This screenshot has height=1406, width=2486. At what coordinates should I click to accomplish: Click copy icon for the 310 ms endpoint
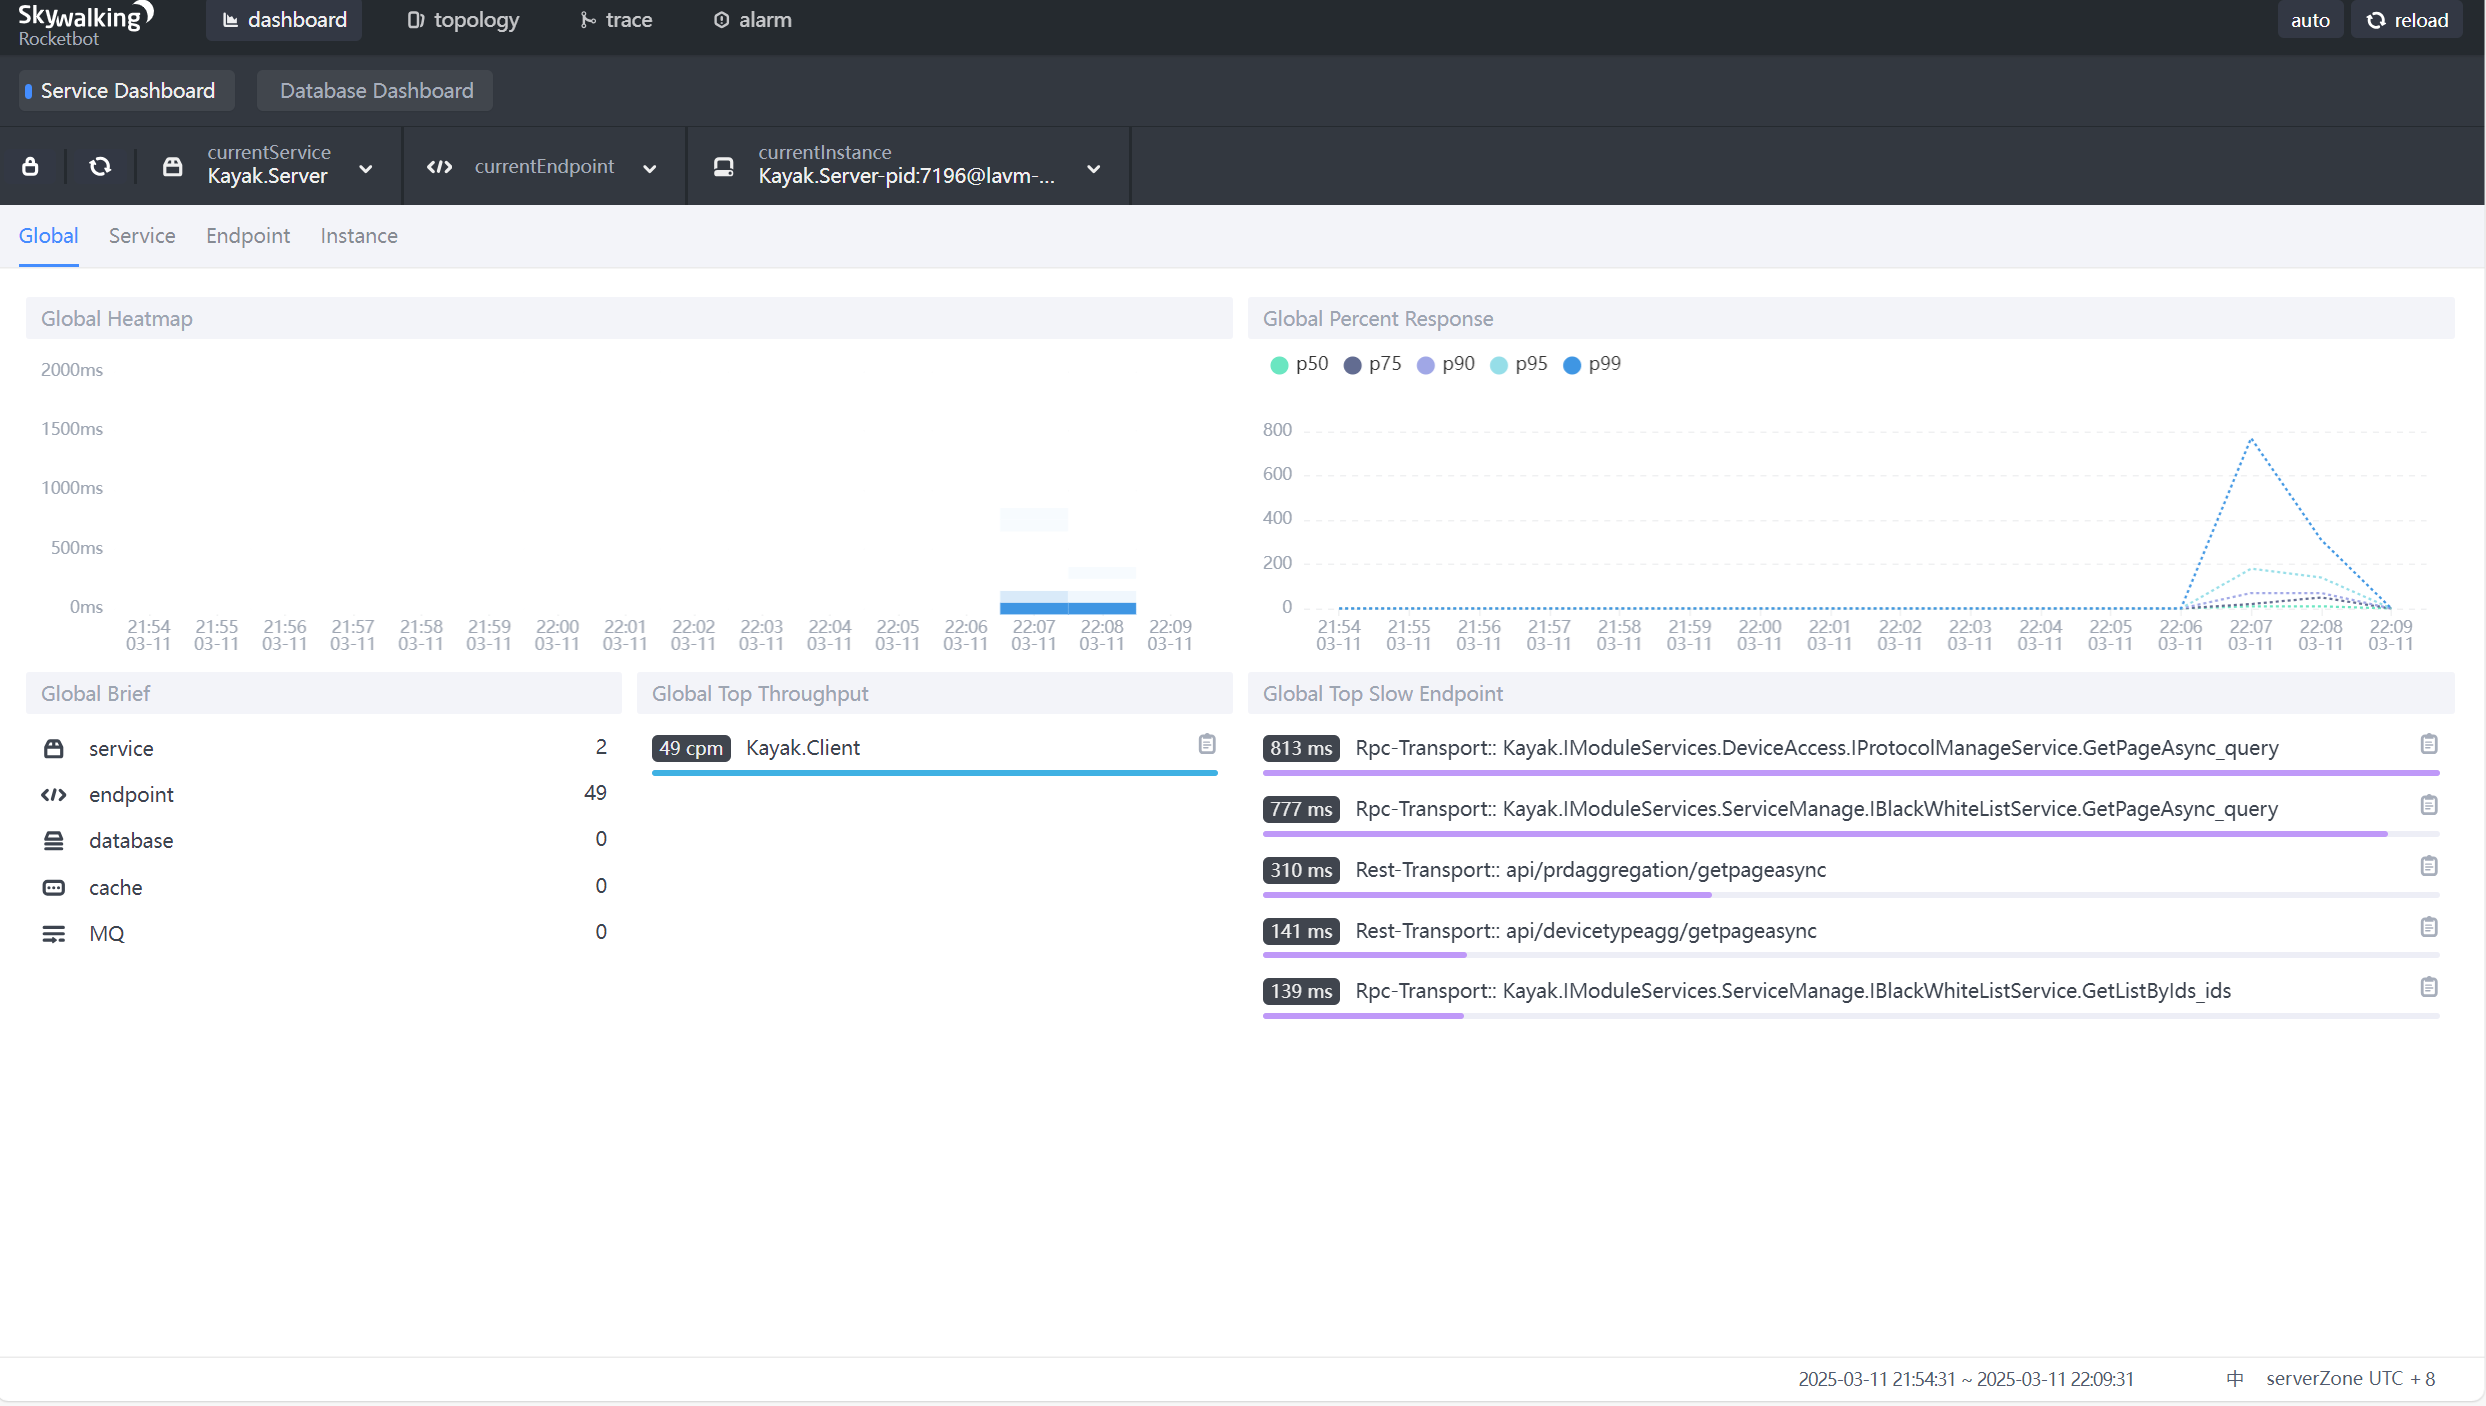(2428, 866)
